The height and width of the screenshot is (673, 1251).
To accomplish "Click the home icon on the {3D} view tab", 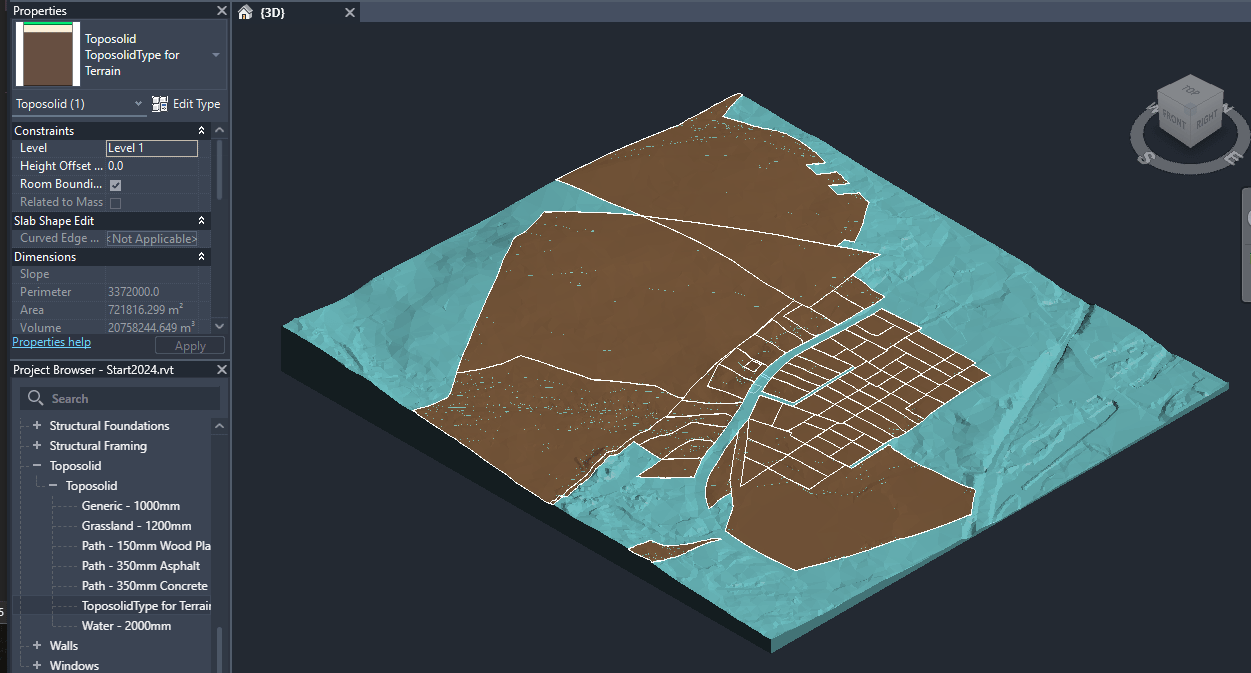I will pos(244,12).
